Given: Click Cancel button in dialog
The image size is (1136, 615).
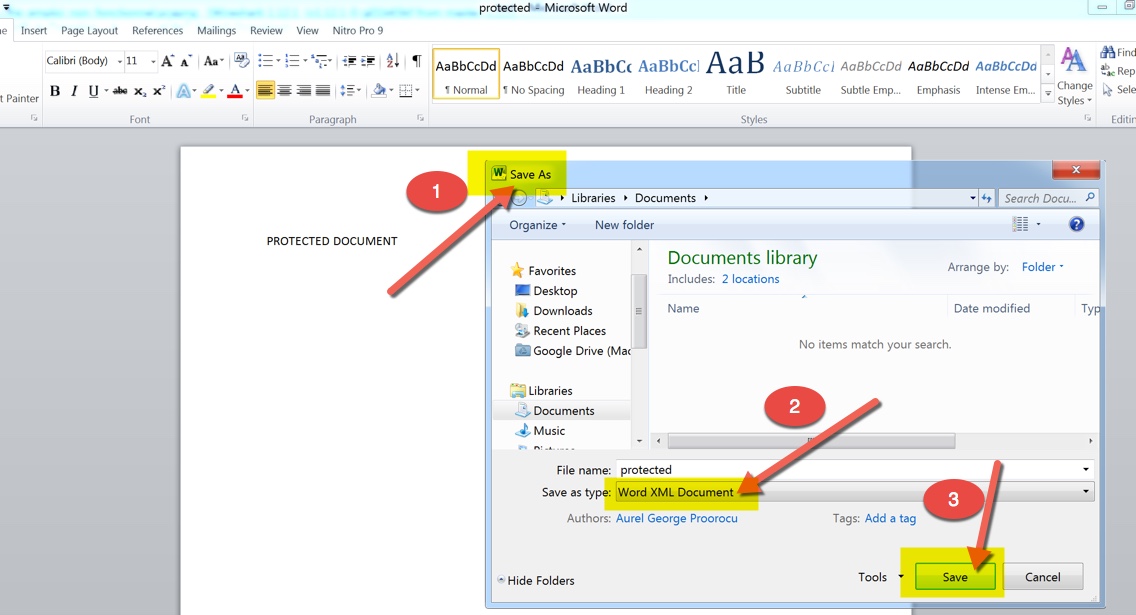Looking at the screenshot, I should pos(1043,577).
